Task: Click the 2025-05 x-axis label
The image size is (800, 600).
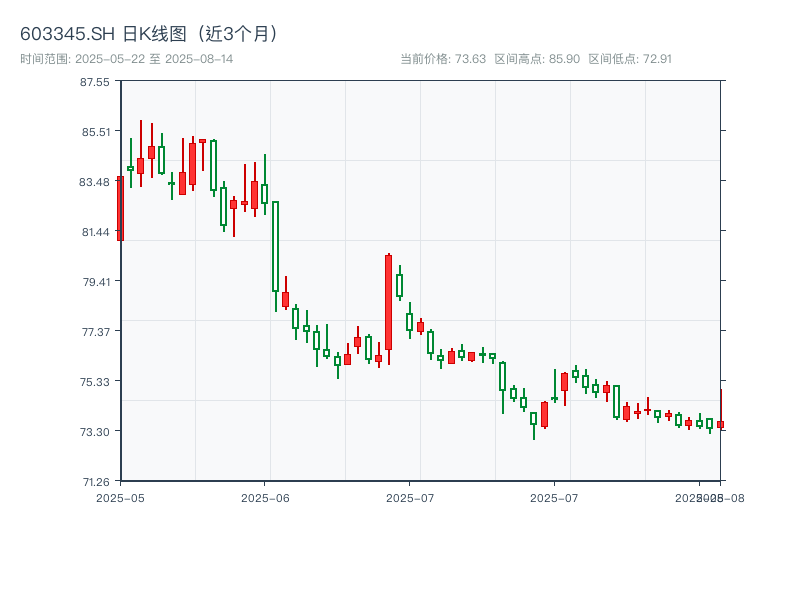Action: pos(120,498)
